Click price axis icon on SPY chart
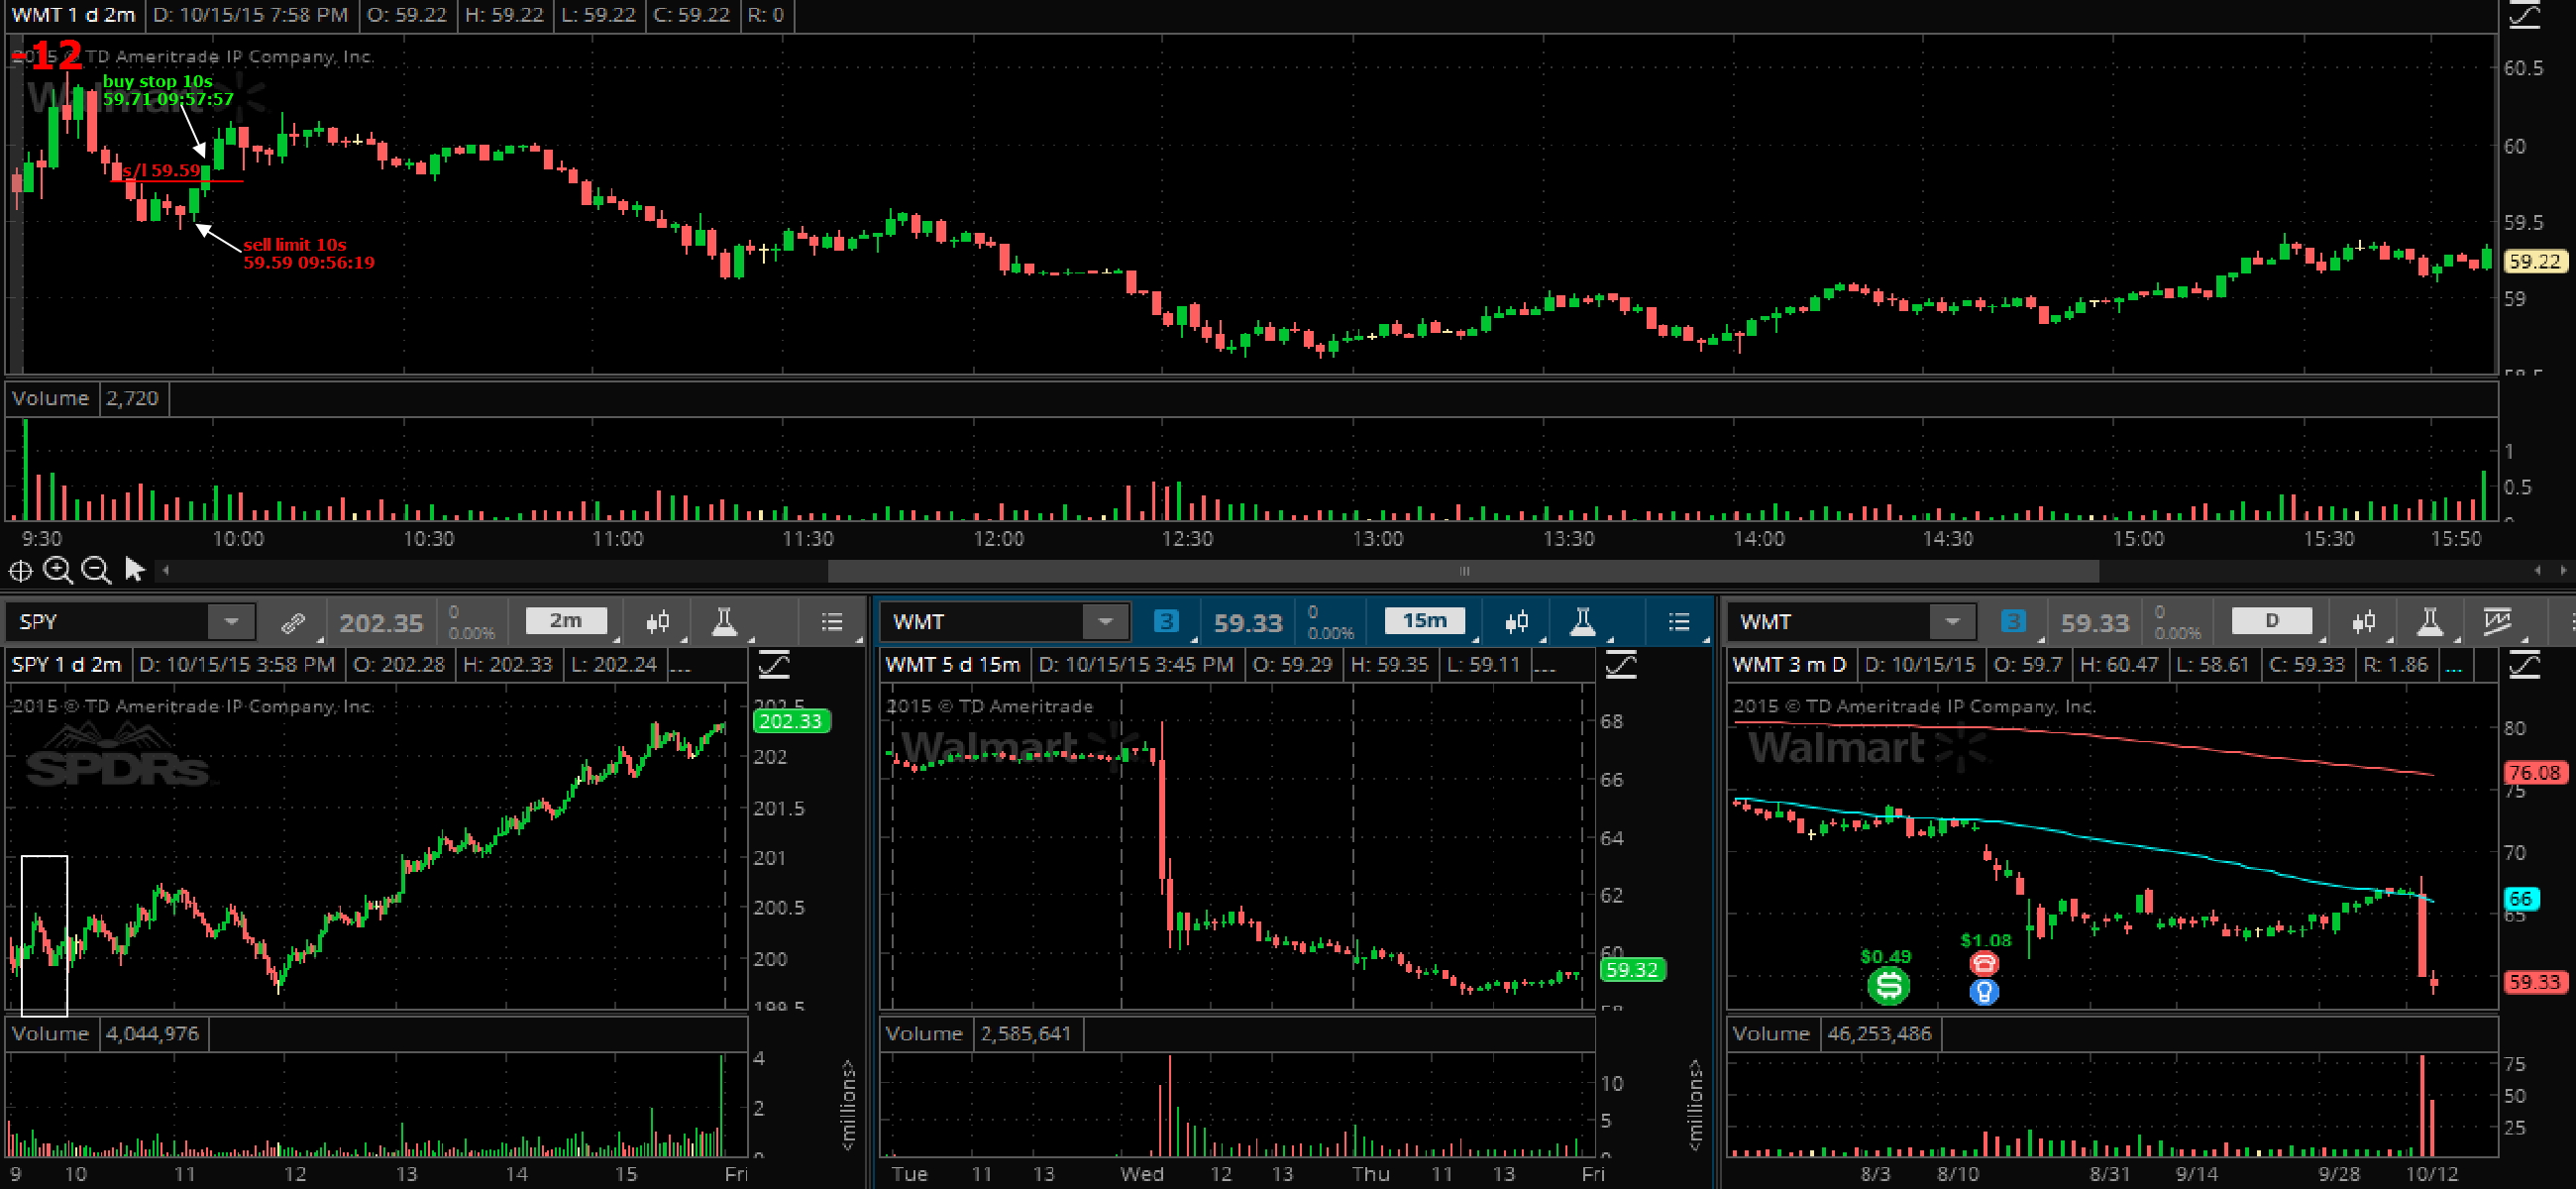 coord(774,665)
